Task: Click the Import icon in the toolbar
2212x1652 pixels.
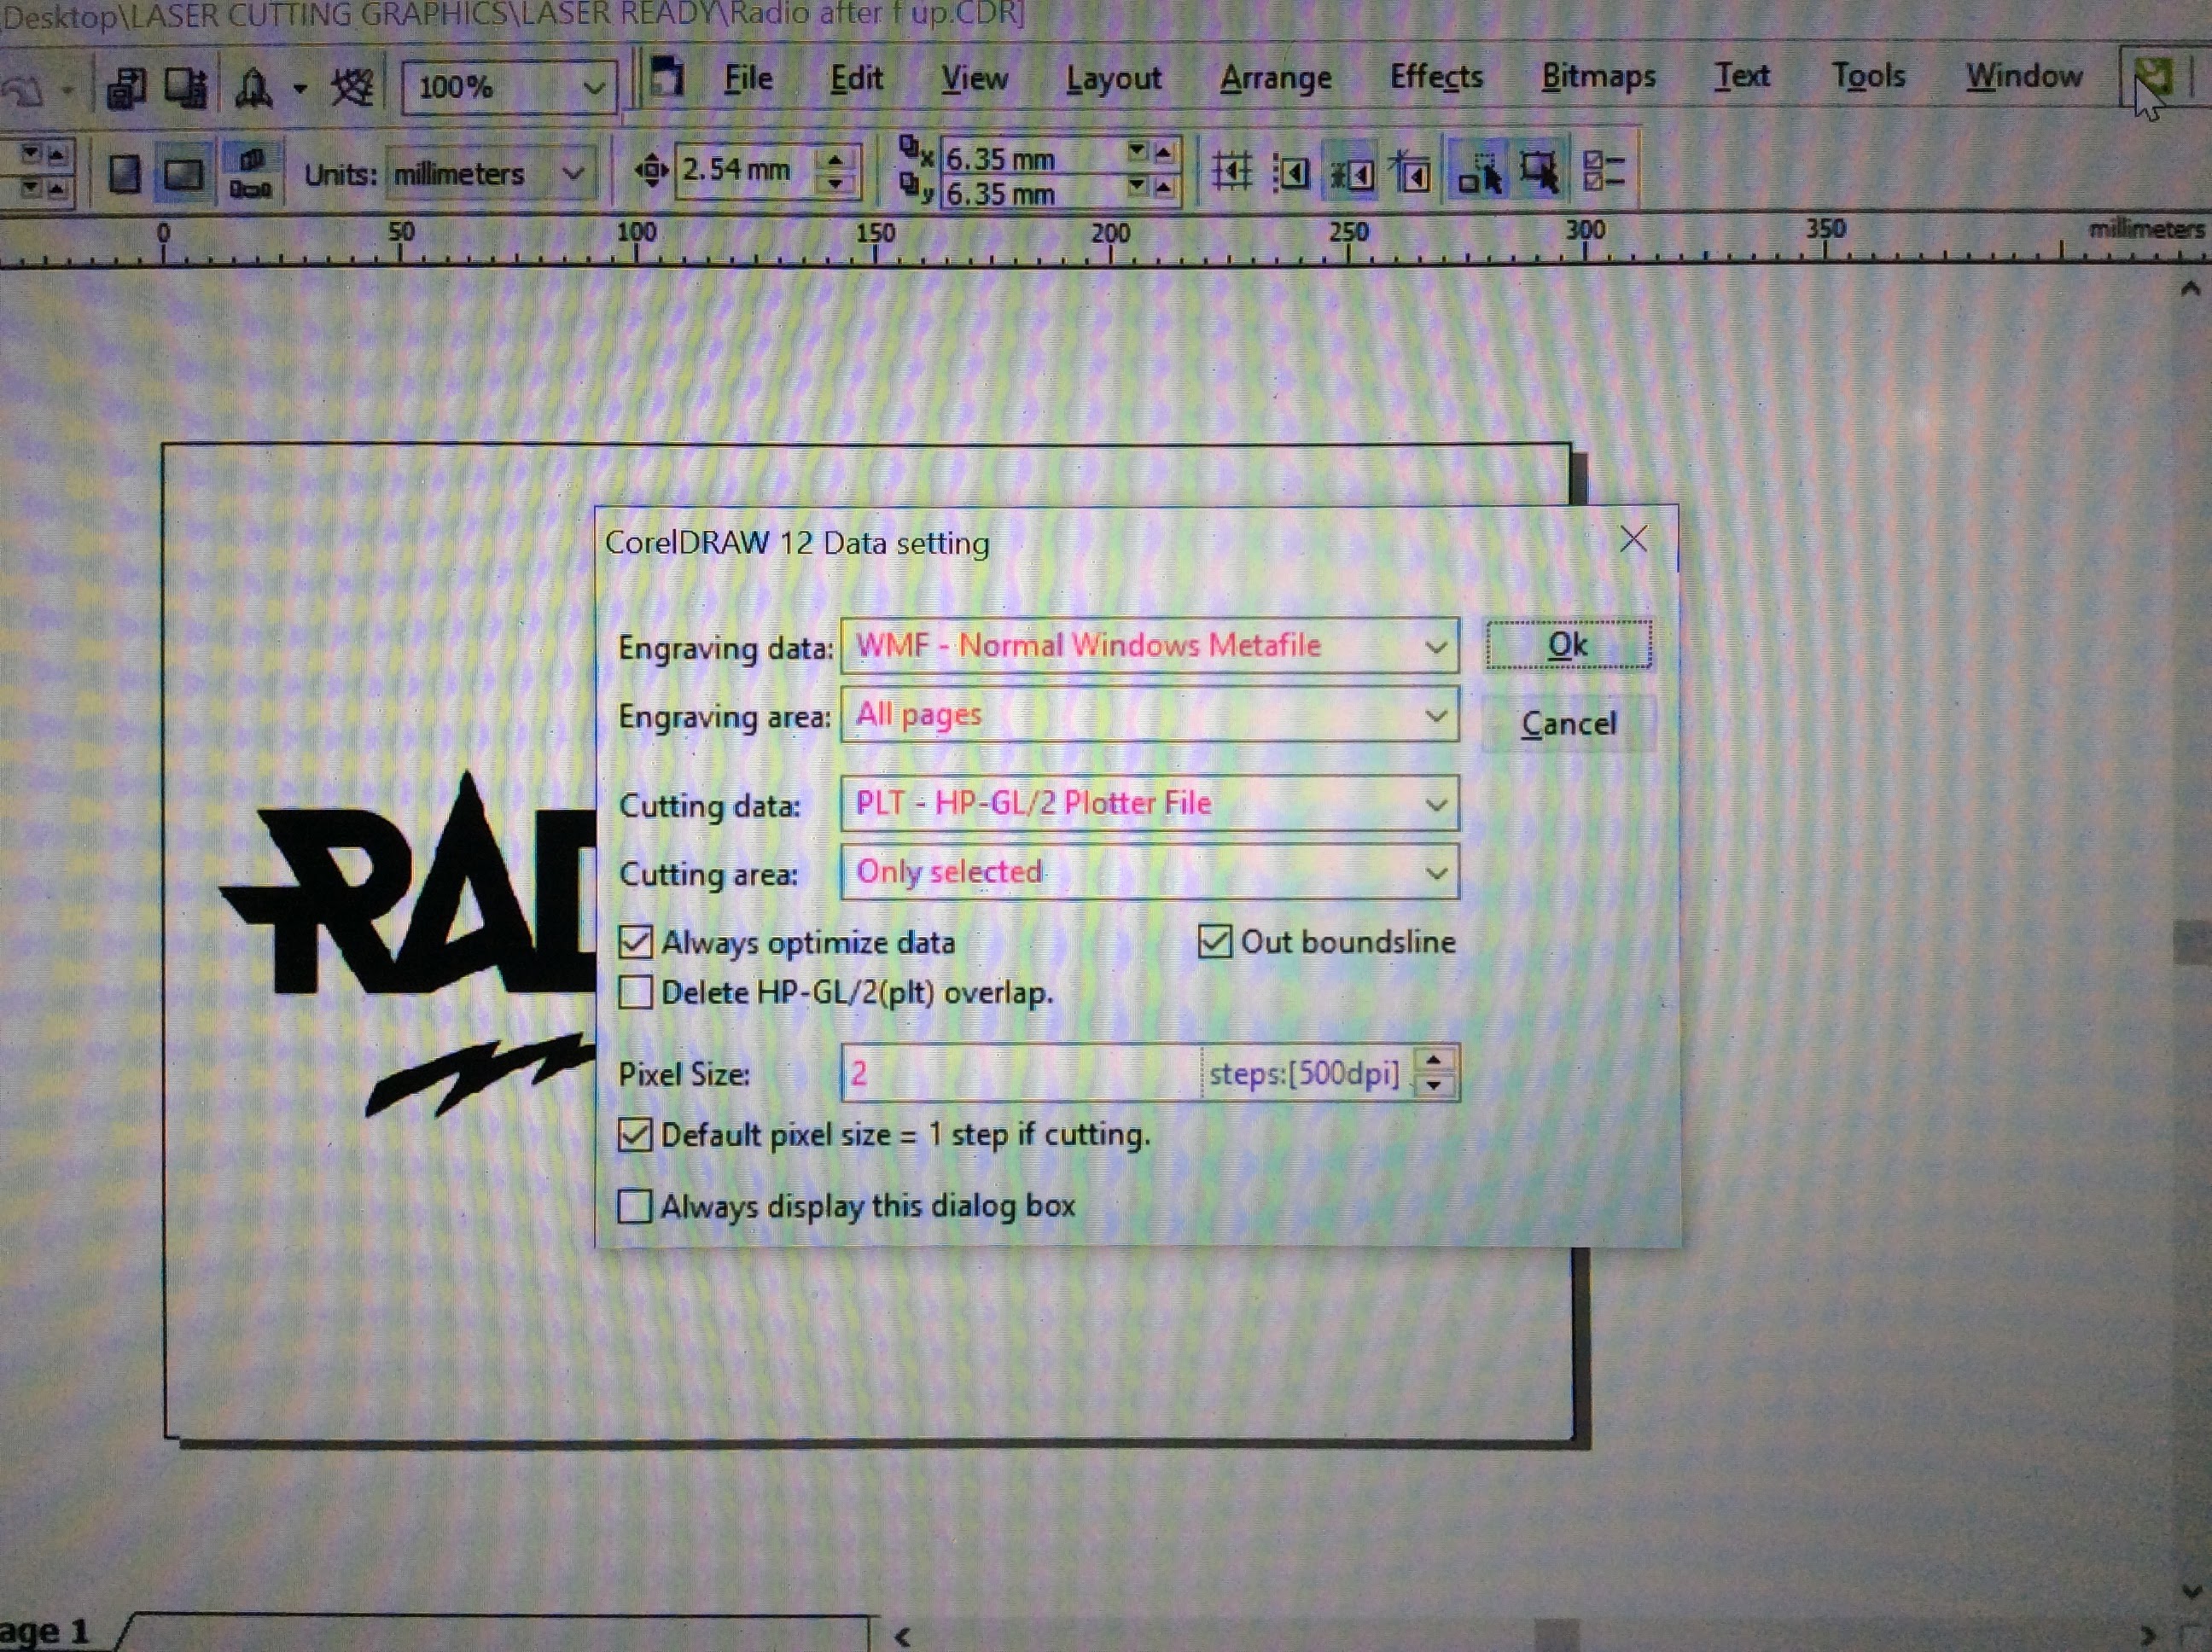Action: tap(127, 89)
